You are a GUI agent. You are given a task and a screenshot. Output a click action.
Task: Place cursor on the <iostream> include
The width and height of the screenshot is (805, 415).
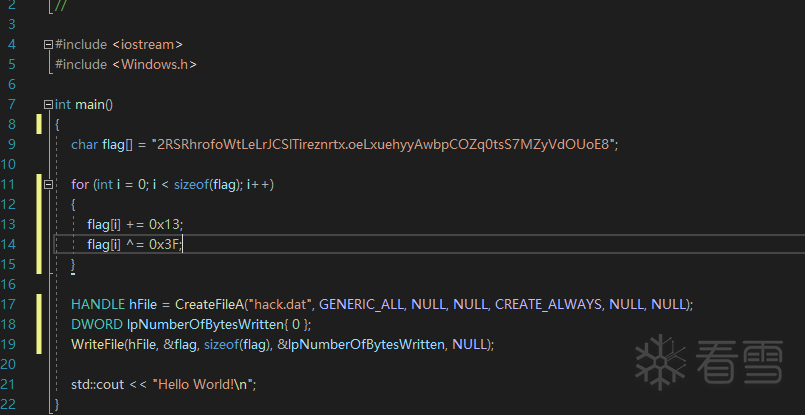147,45
